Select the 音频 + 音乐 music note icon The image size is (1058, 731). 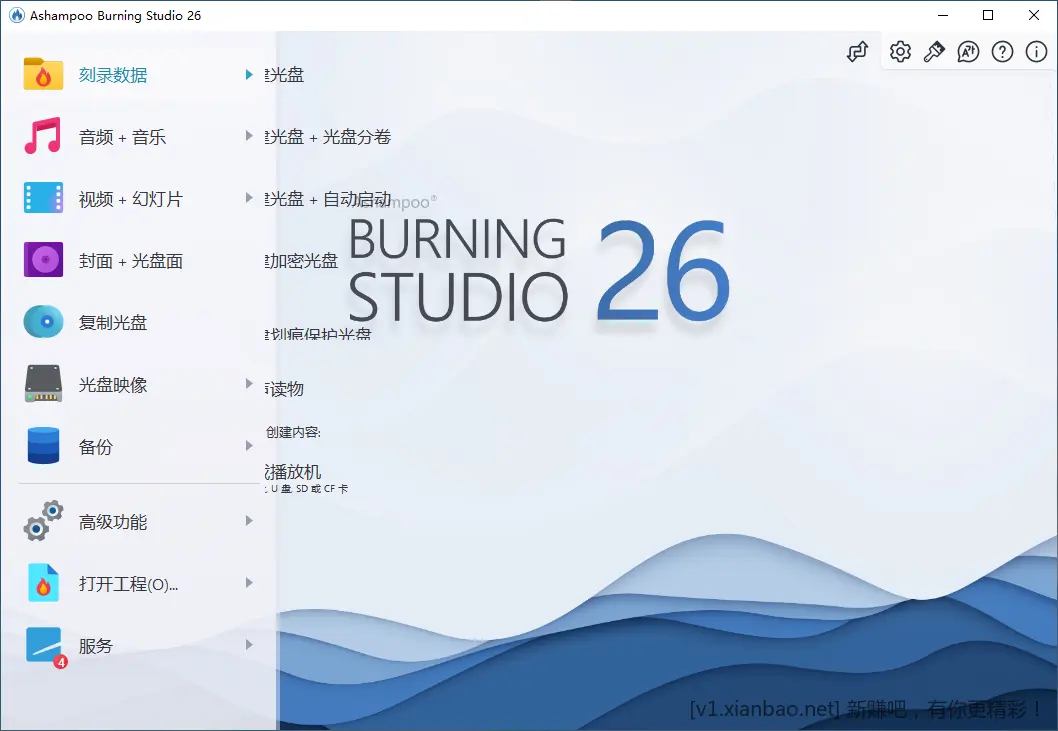click(42, 136)
